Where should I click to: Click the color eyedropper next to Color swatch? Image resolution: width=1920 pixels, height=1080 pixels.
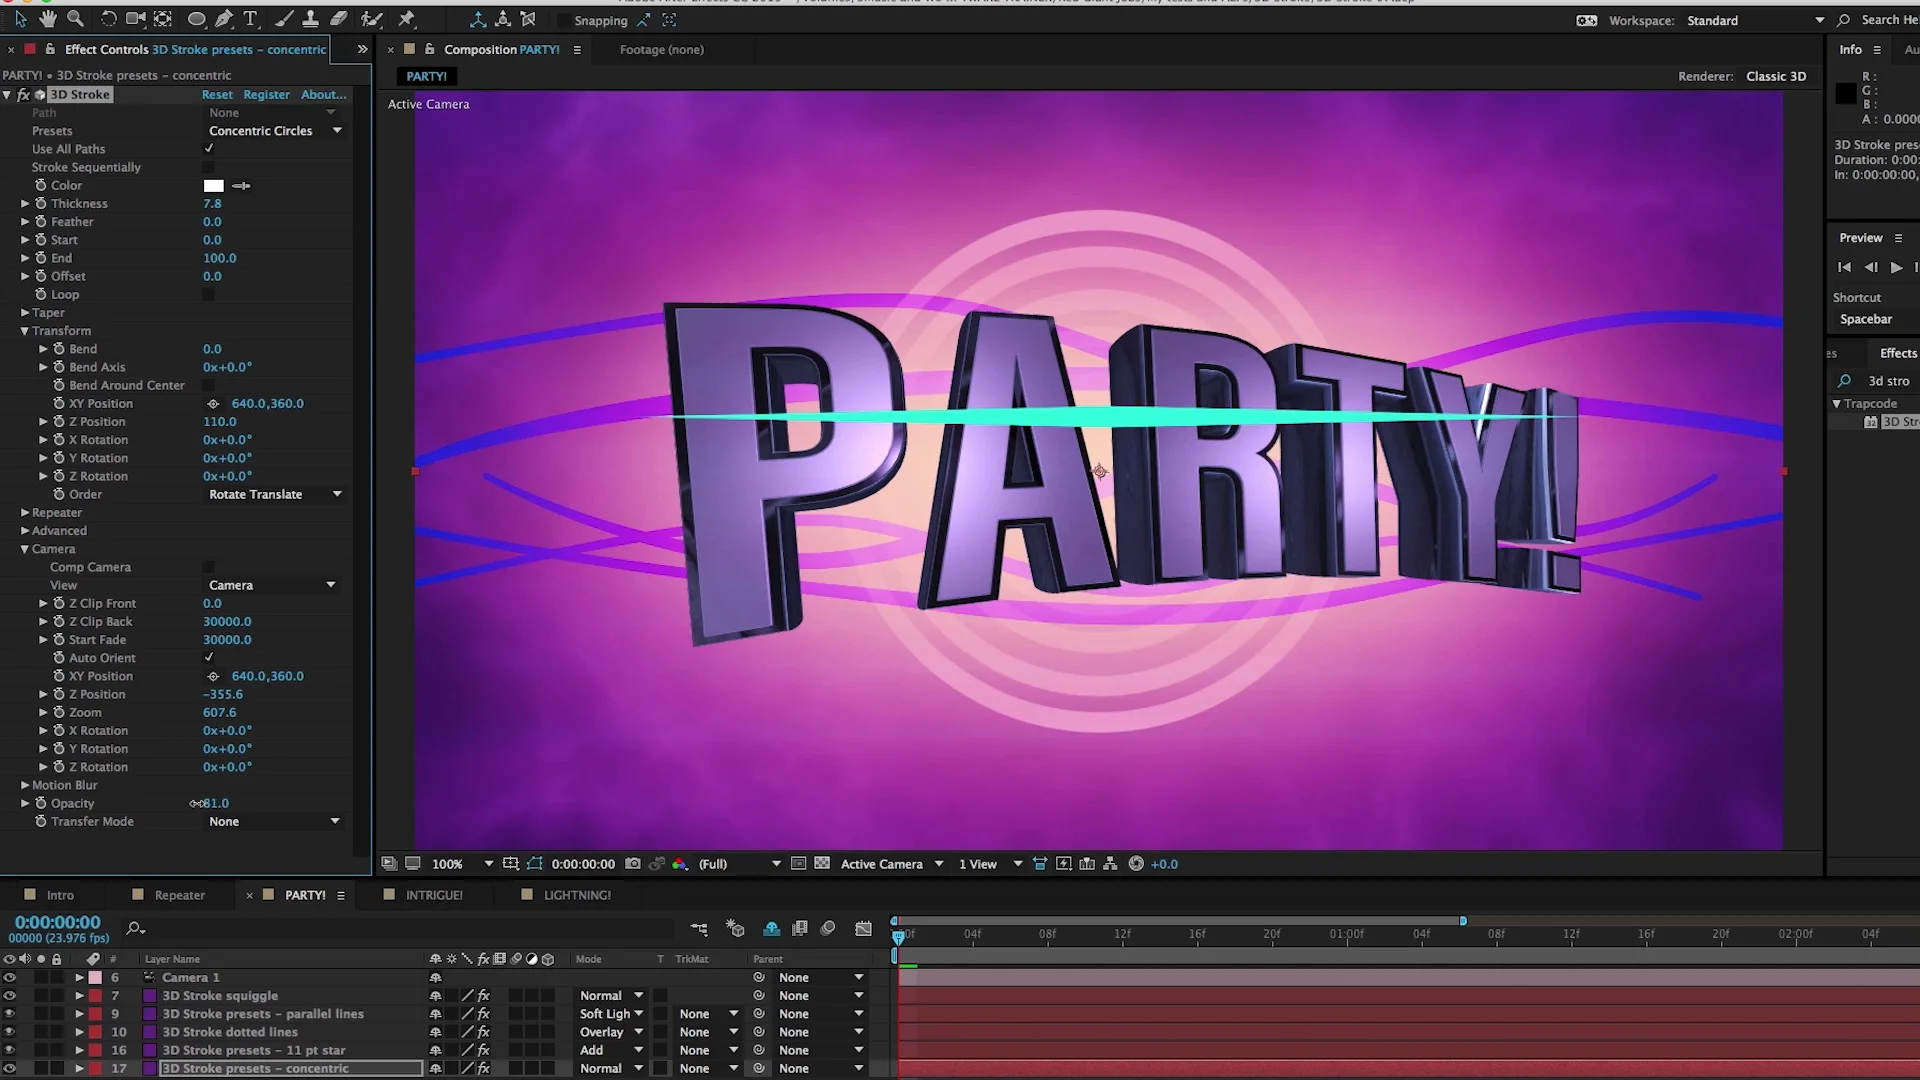pyautogui.click(x=241, y=186)
